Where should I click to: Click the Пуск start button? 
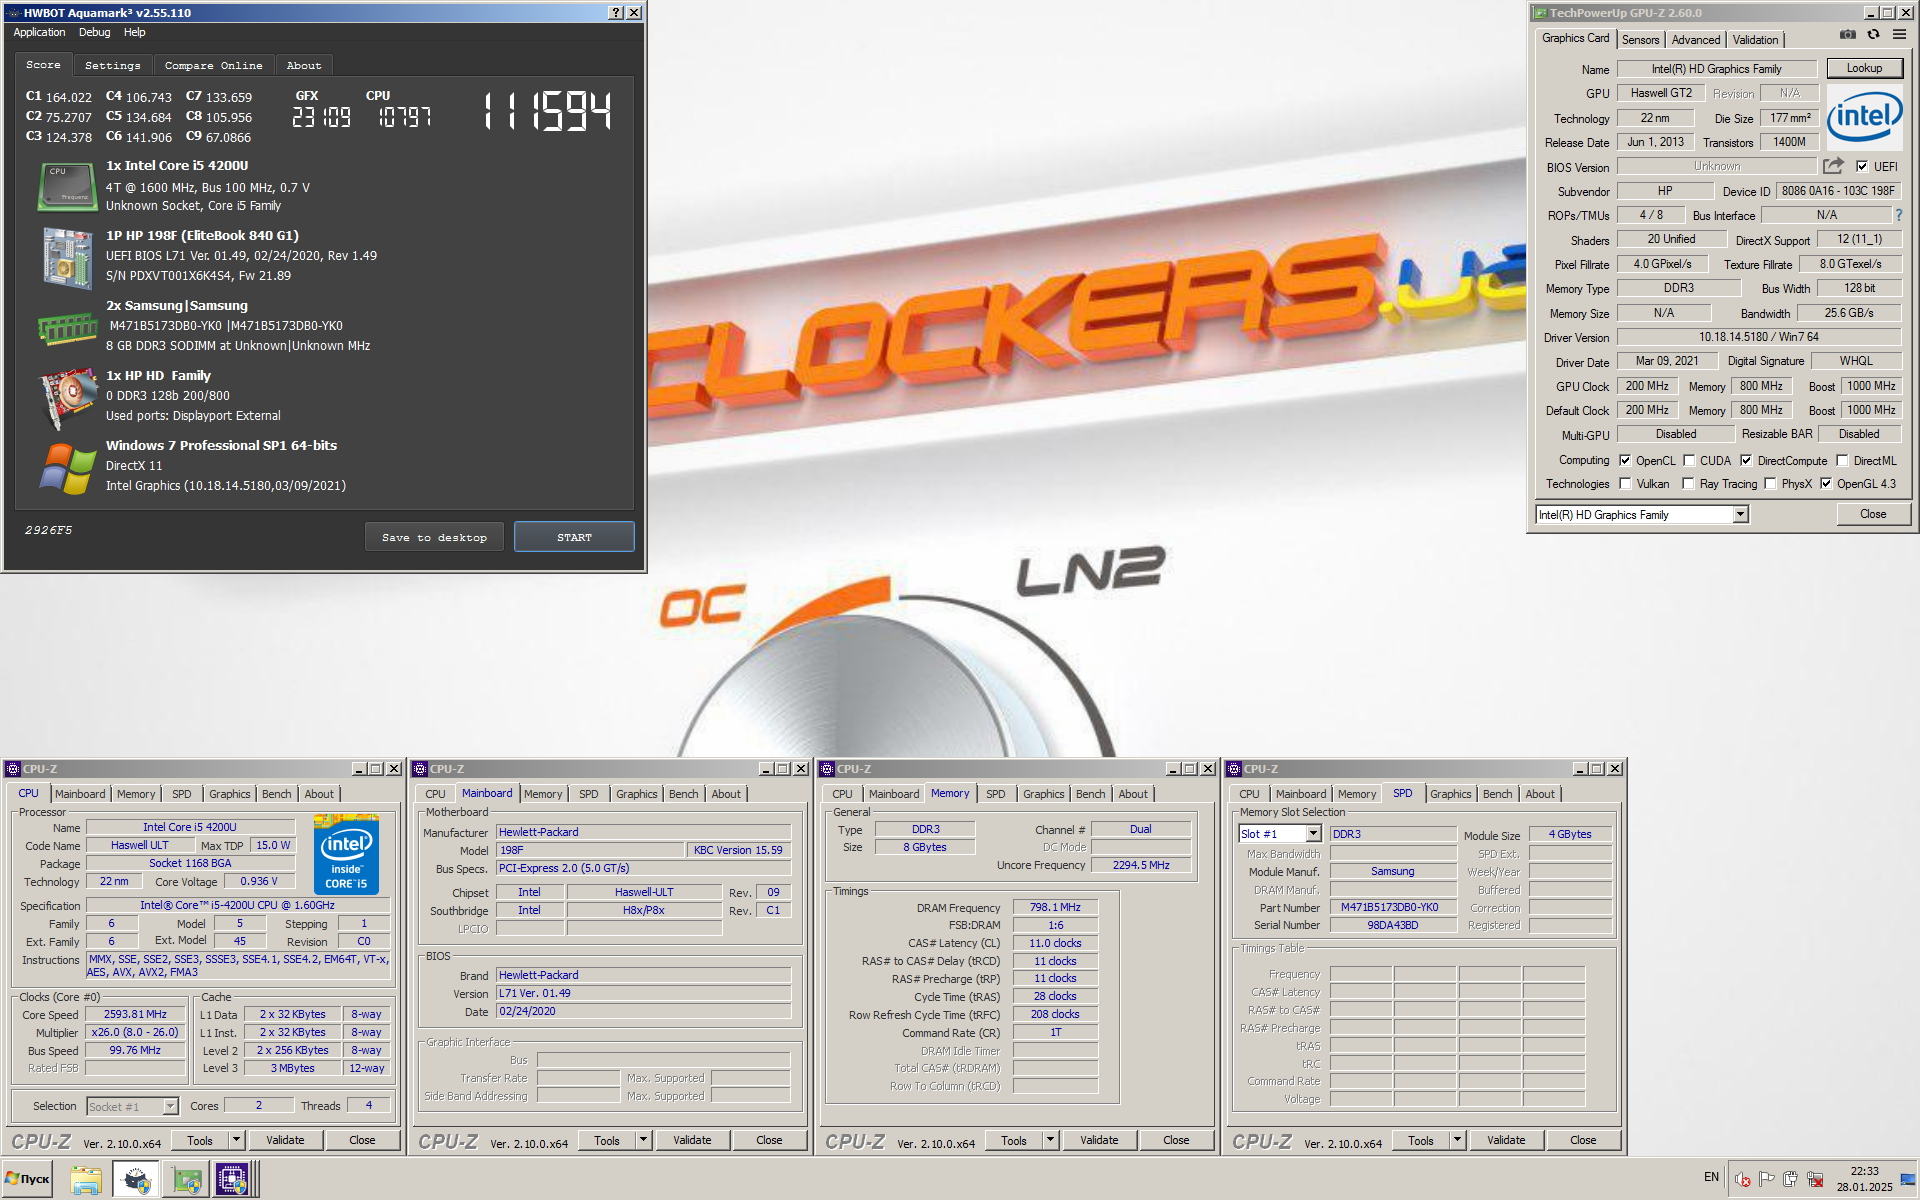(x=28, y=1179)
